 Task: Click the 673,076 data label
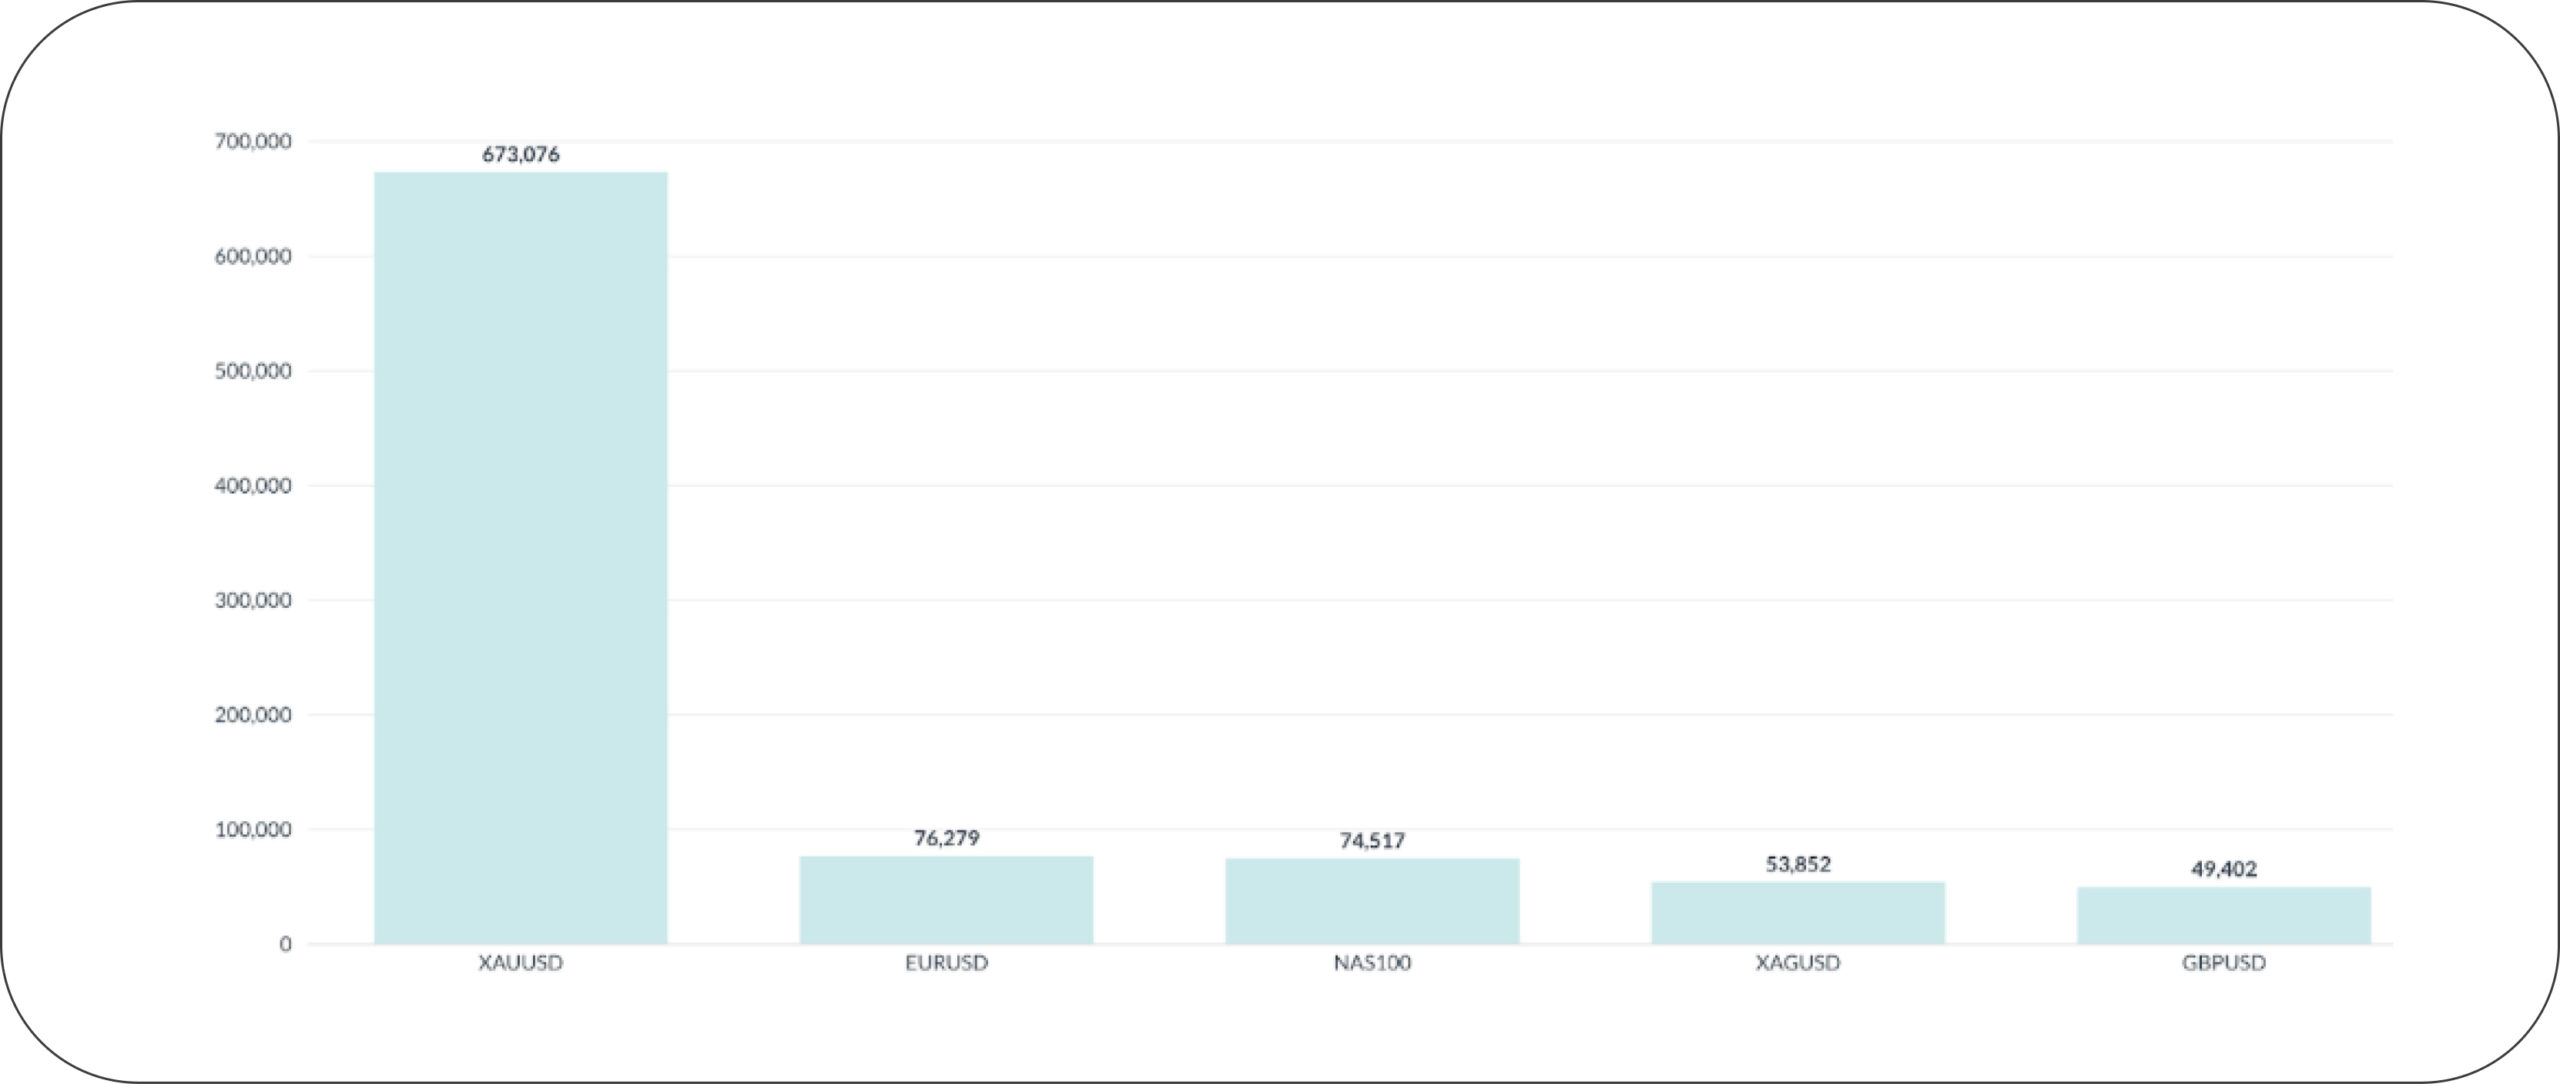520,154
